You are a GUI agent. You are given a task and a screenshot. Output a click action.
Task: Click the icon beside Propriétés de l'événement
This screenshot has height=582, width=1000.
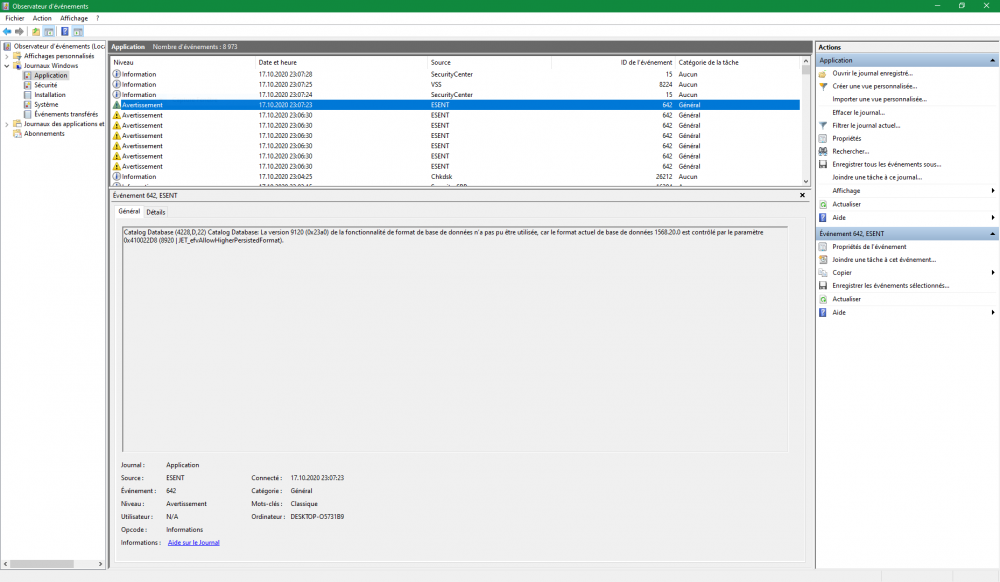[823, 246]
